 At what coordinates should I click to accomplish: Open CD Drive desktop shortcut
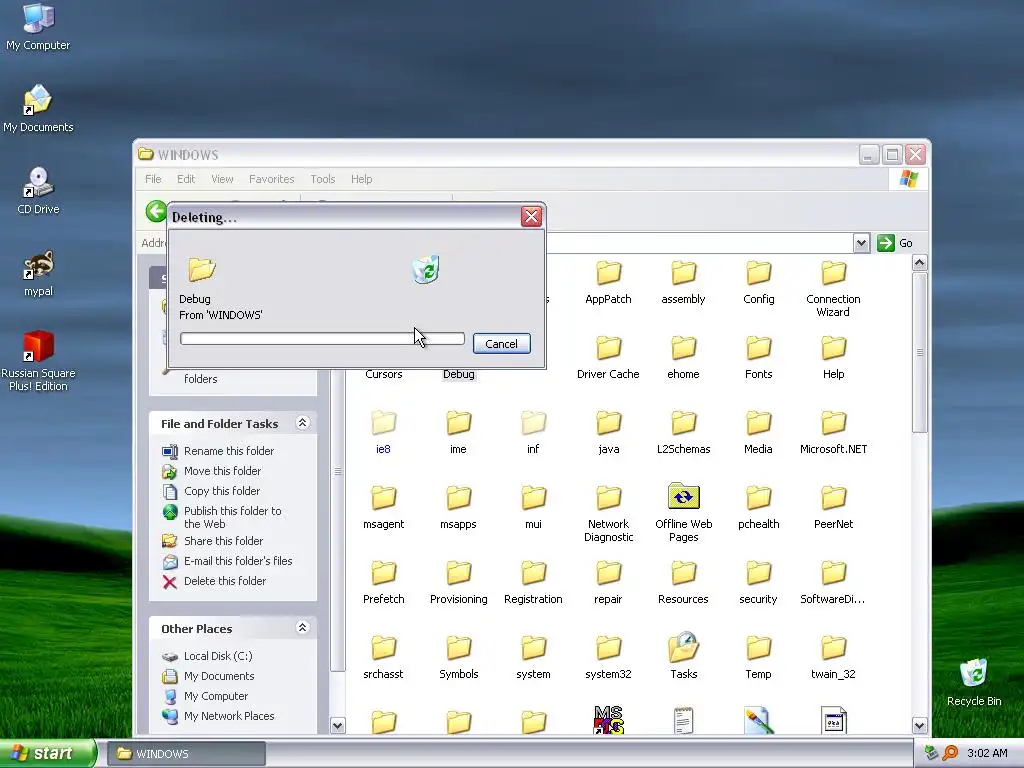(x=38, y=191)
